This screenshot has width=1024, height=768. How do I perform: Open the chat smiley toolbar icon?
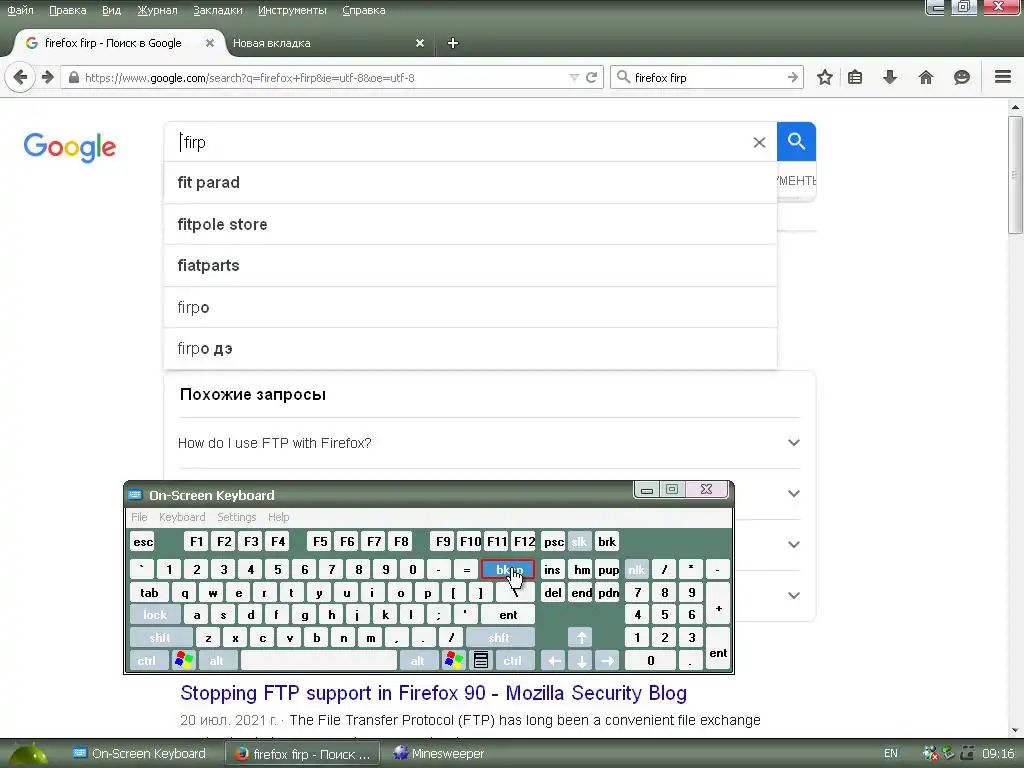[x=961, y=78]
